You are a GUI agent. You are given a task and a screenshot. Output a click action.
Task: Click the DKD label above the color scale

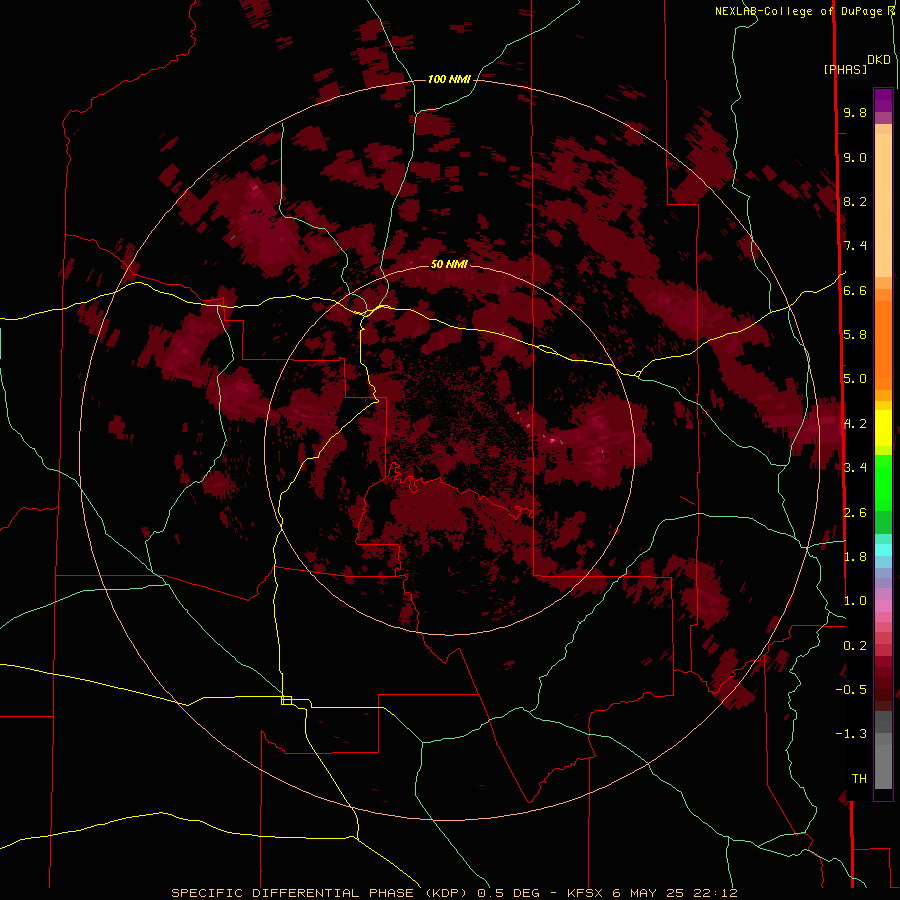(879, 60)
